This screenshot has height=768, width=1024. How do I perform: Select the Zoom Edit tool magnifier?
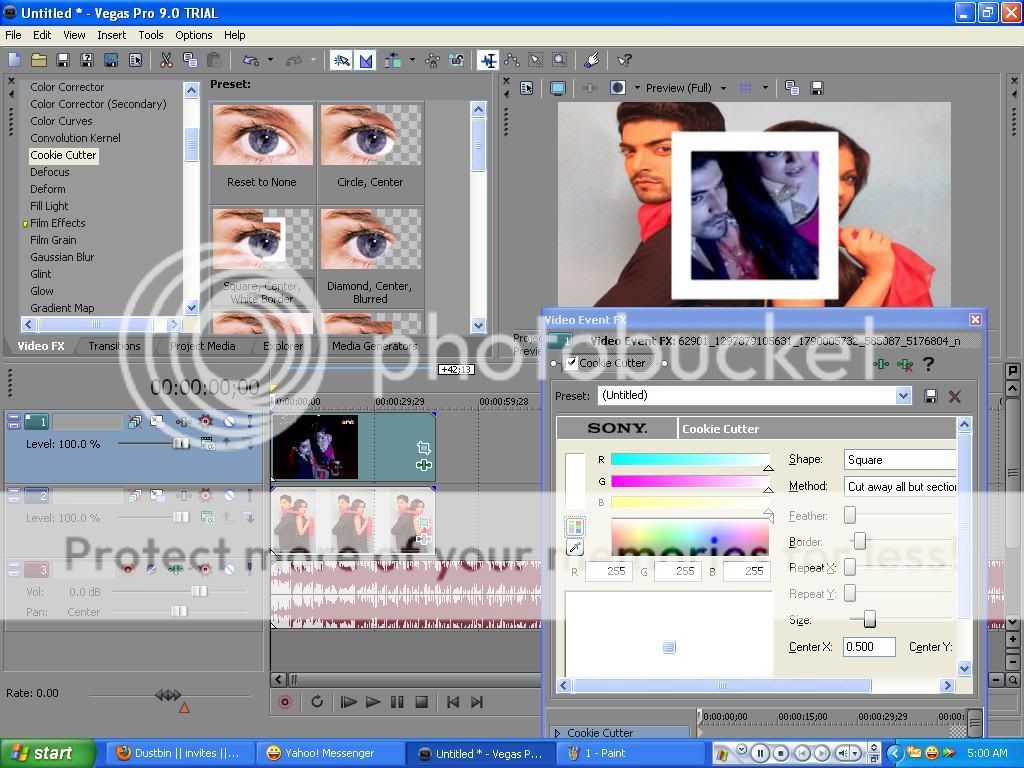point(560,61)
